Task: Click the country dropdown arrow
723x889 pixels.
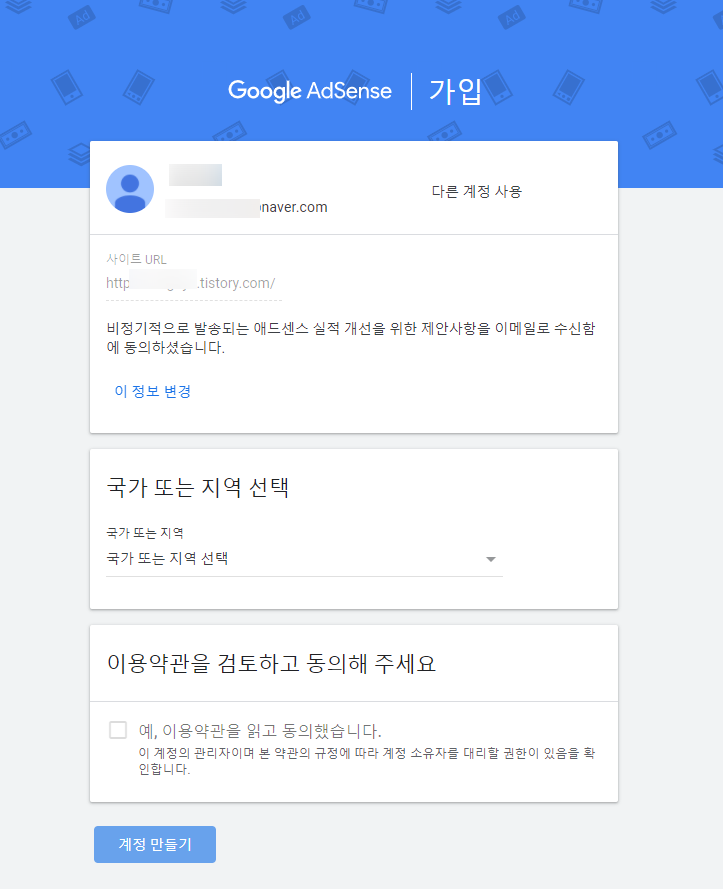Action: [491, 560]
